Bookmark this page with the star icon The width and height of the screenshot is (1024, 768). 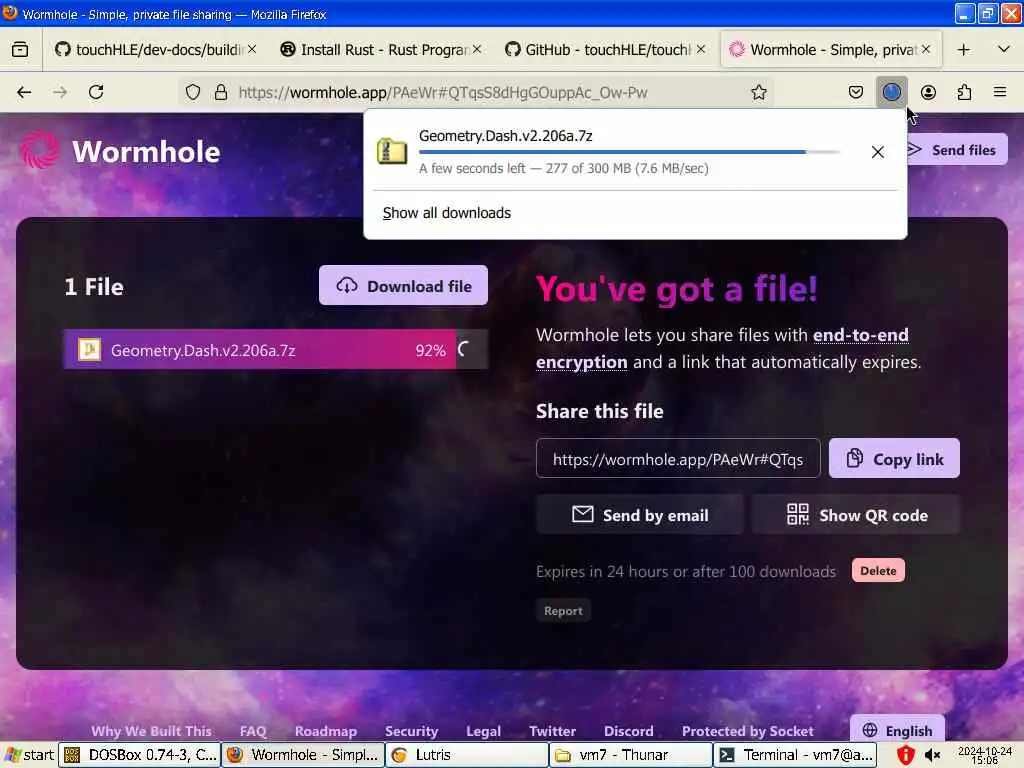(758, 92)
